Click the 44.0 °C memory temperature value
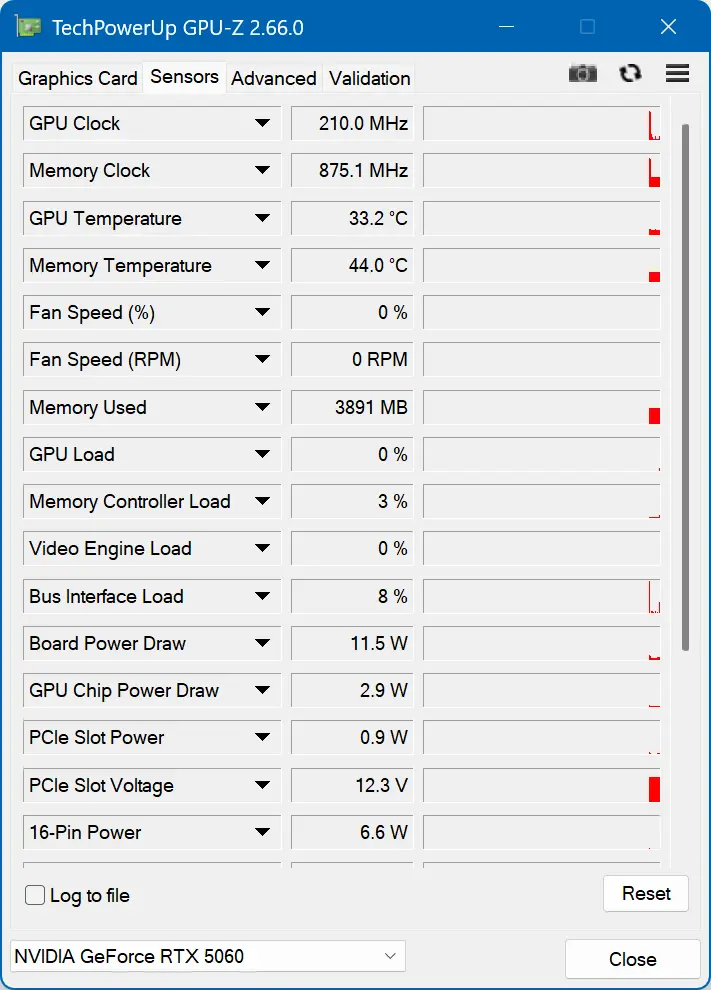The height and width of the screenshot is (990, 711). [x=352, y=265]
